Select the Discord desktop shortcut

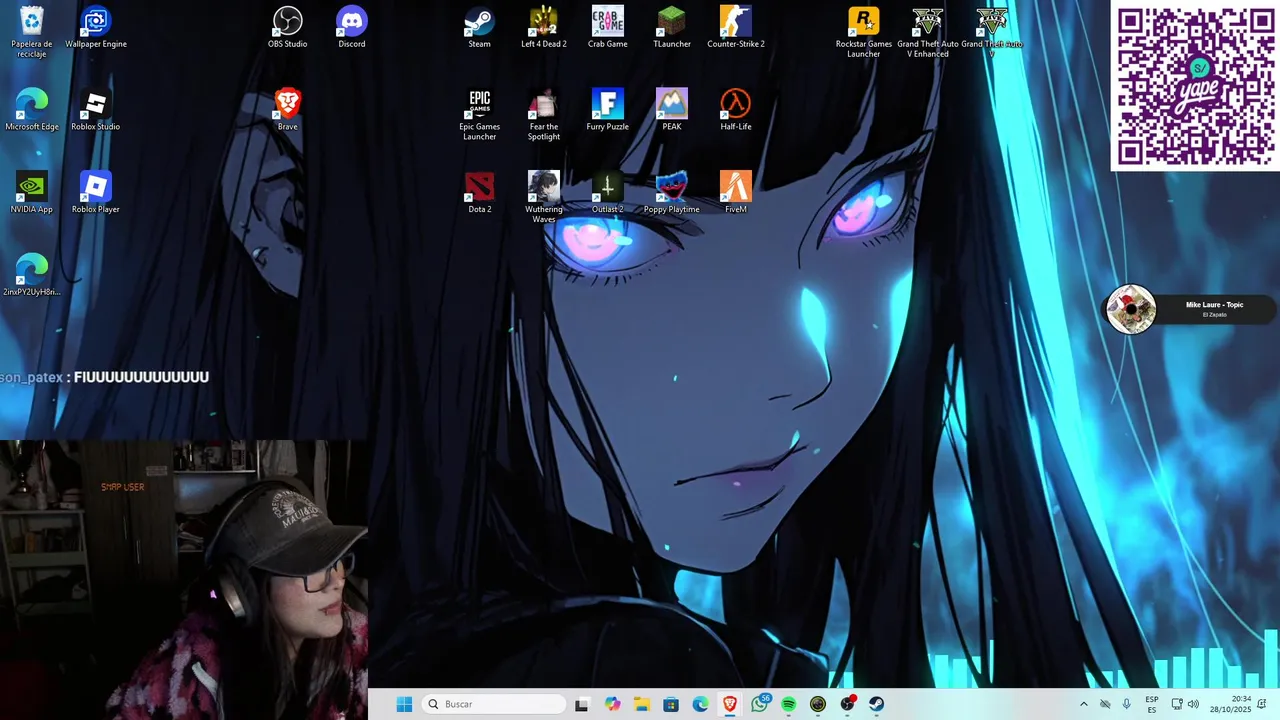352,27
